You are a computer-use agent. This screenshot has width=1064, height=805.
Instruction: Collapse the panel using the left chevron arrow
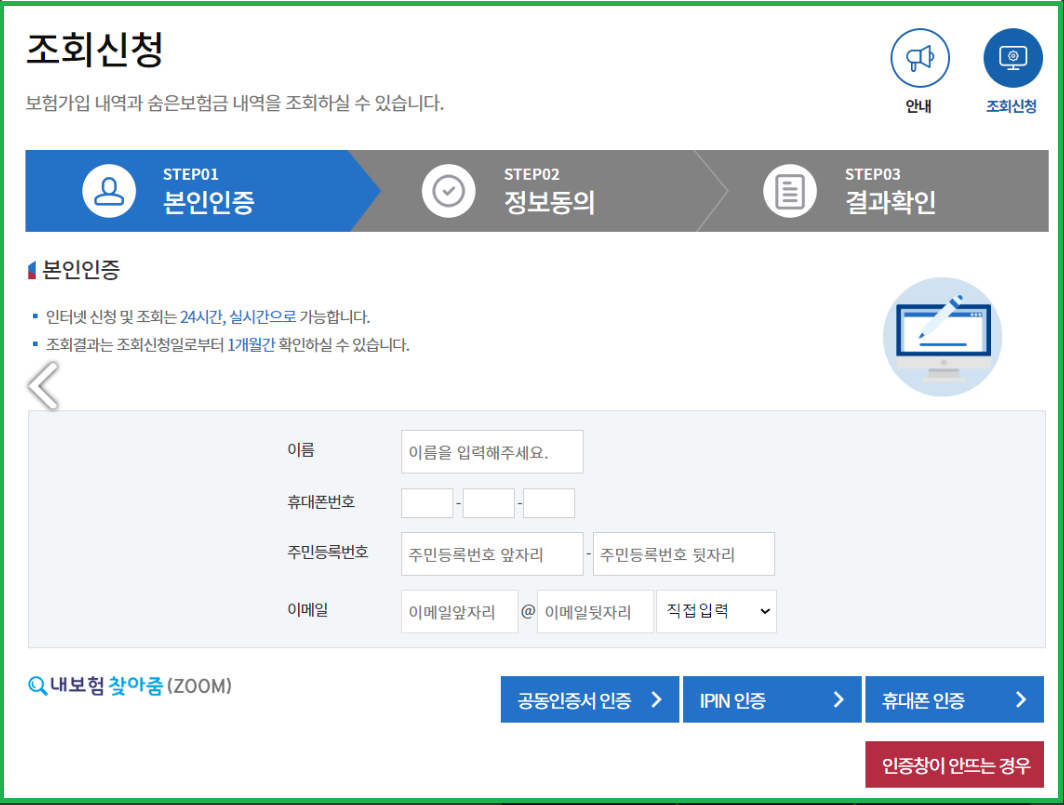coord(42,385)
